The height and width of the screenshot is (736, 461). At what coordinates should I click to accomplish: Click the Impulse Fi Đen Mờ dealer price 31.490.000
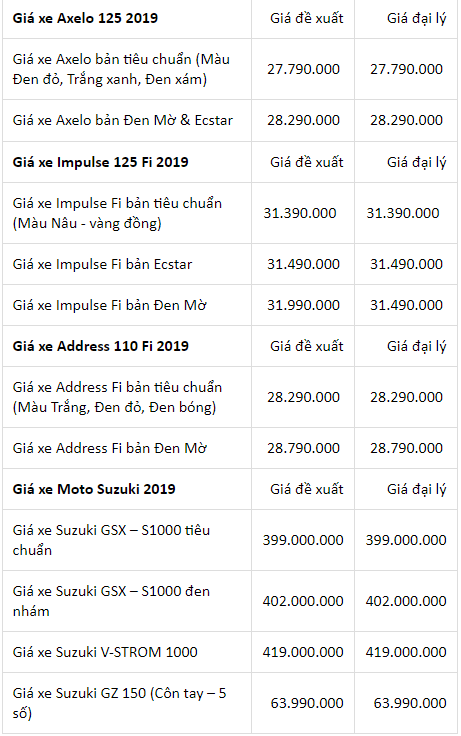pyautogui.click(x=406, y=305)
